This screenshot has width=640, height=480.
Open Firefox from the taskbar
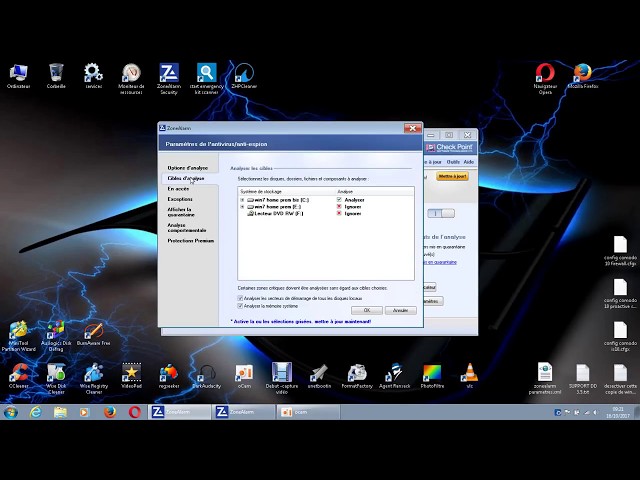109,412
